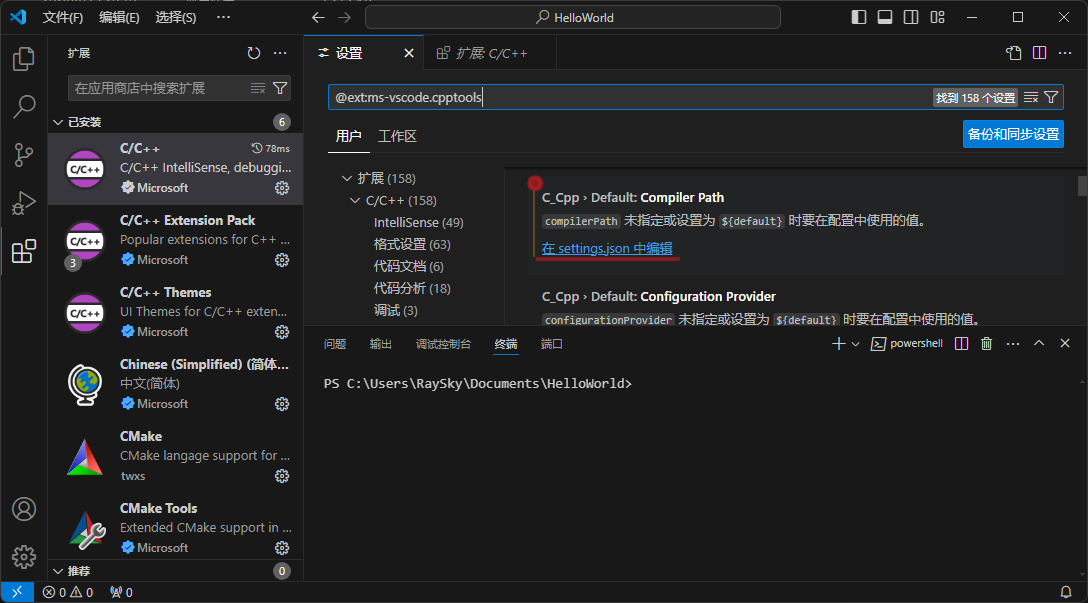Toggle primary side bar layout icon
1088x603 pixels.
coord(859,17)
